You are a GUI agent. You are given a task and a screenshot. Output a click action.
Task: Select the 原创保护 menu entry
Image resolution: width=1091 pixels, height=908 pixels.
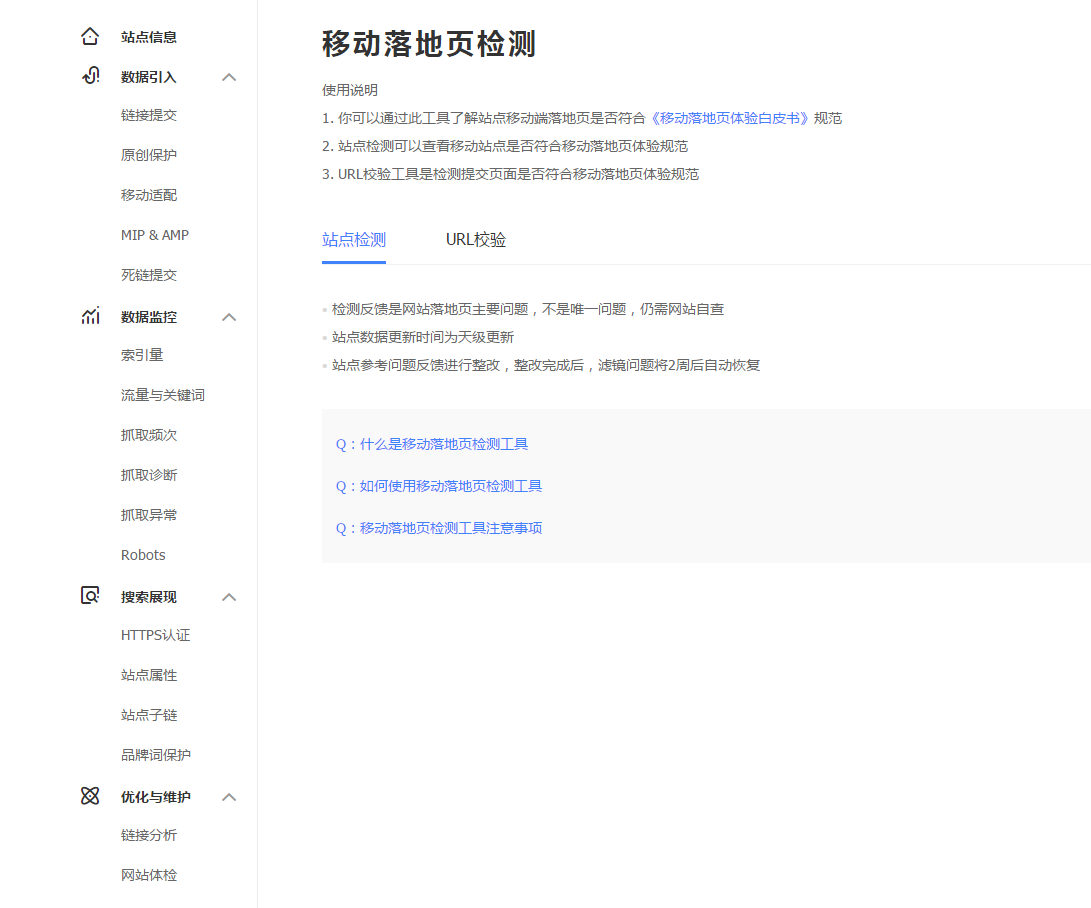[147, 154]
